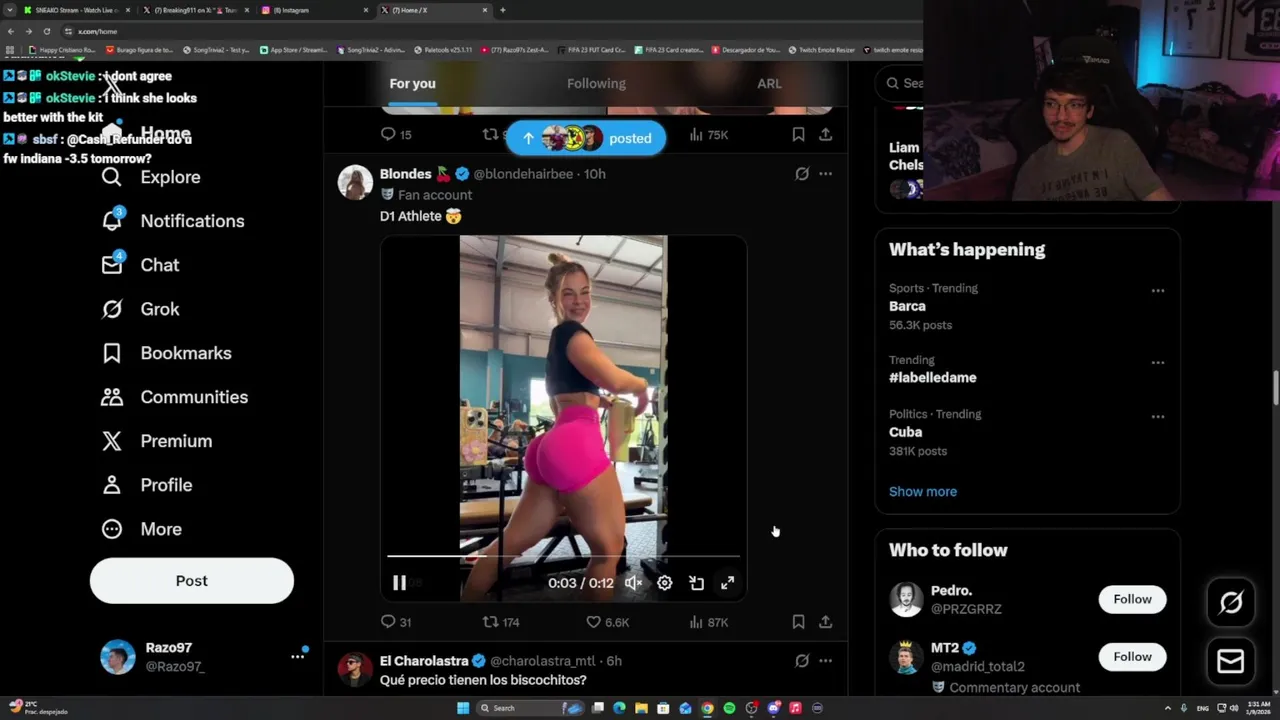This screenshot has height=720, width=1280.
Task: View analytics 87K on Blondes post
Action: [x=709, y=622]
